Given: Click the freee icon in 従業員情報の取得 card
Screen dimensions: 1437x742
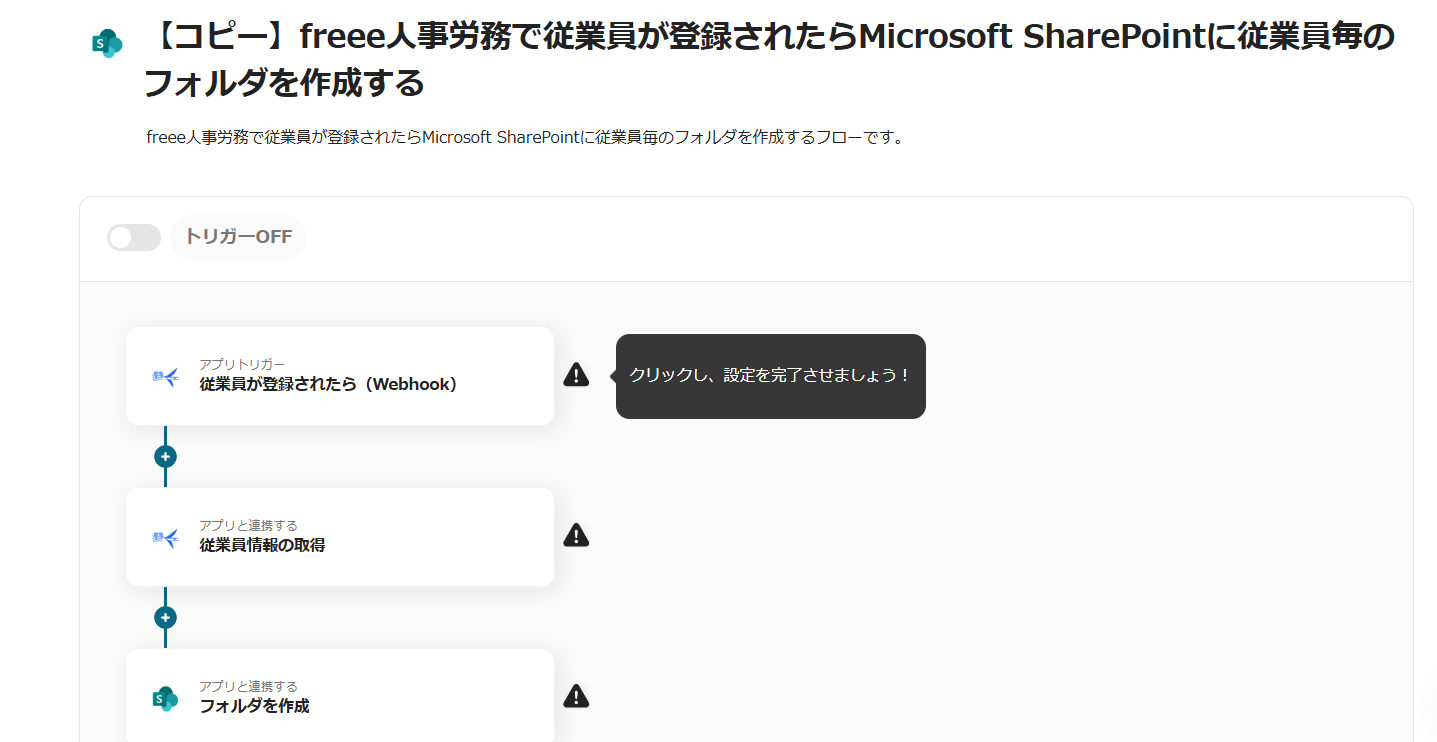Looking at the screenshot, I should tap(165, 537).
